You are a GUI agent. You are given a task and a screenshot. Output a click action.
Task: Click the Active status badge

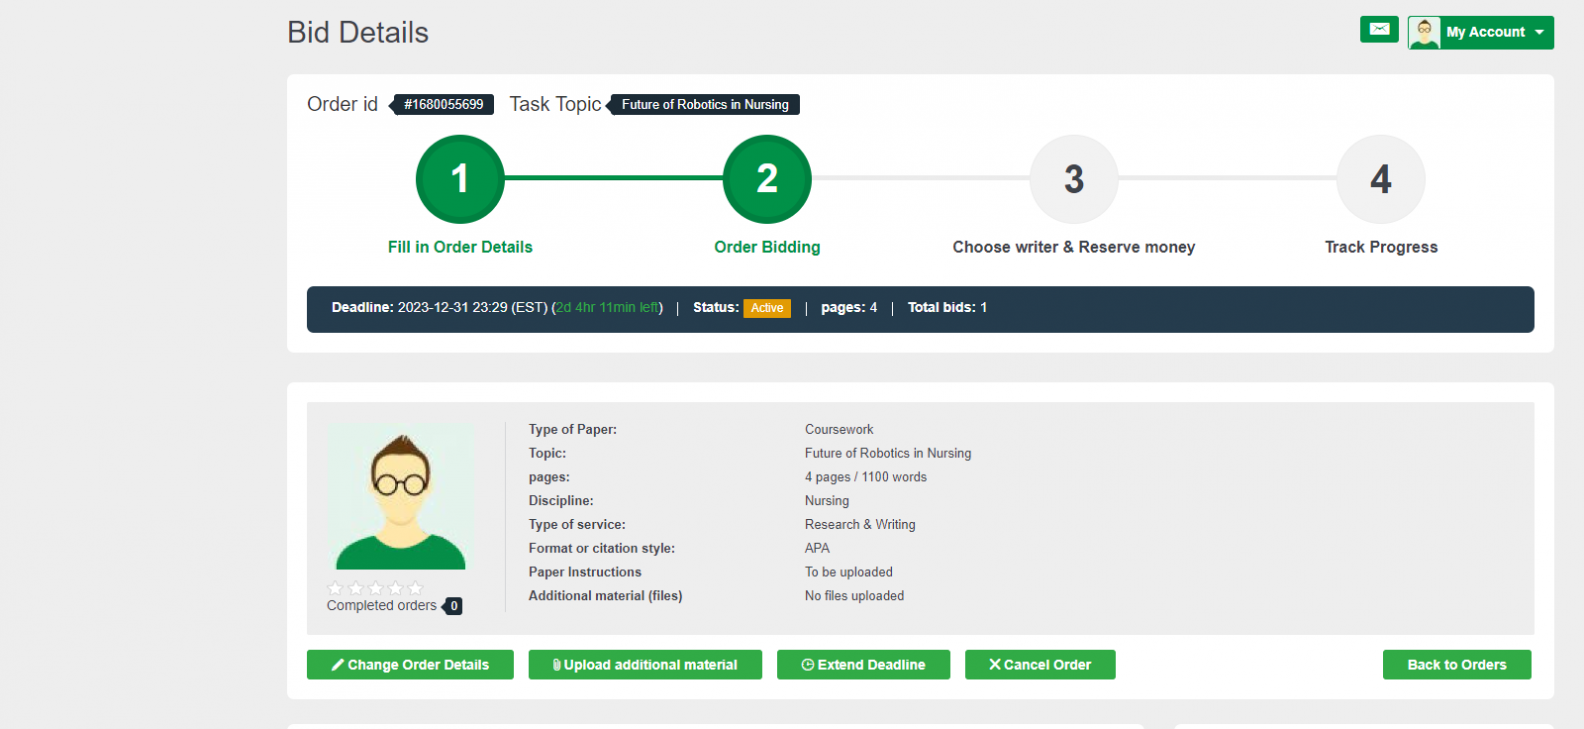click(x=767, y=308)
